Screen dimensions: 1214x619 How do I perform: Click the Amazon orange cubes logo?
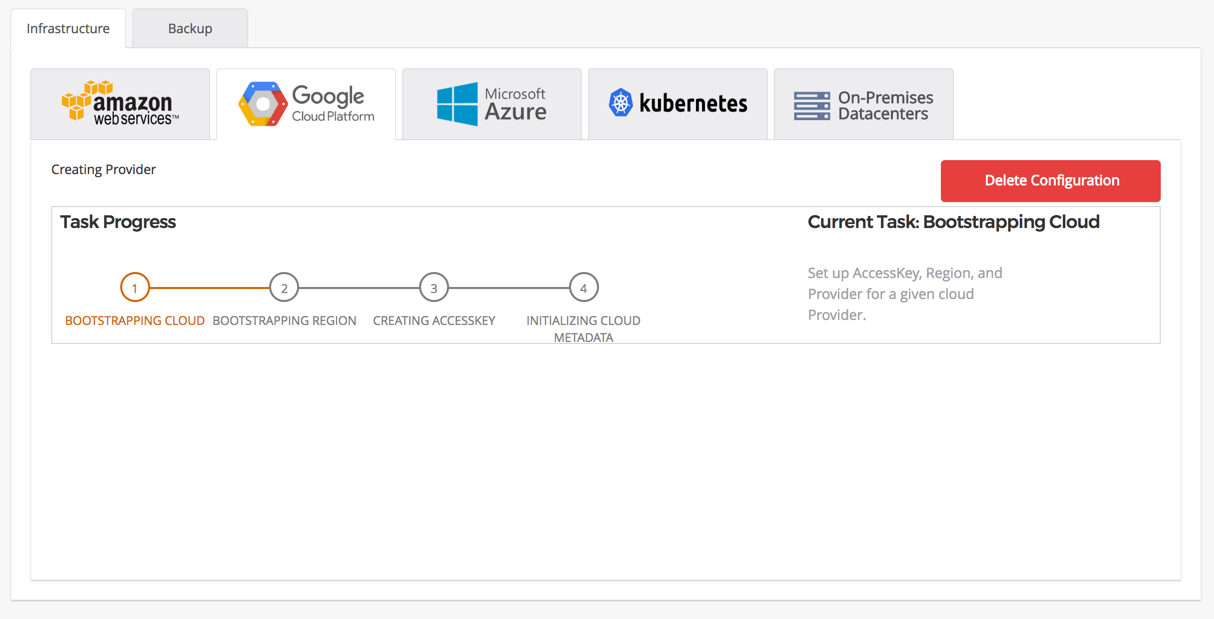coord(87,101)
